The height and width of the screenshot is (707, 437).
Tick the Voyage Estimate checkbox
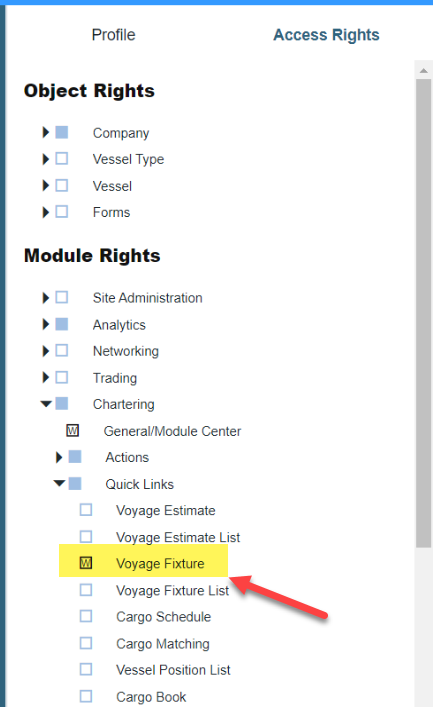coord(86,510)
